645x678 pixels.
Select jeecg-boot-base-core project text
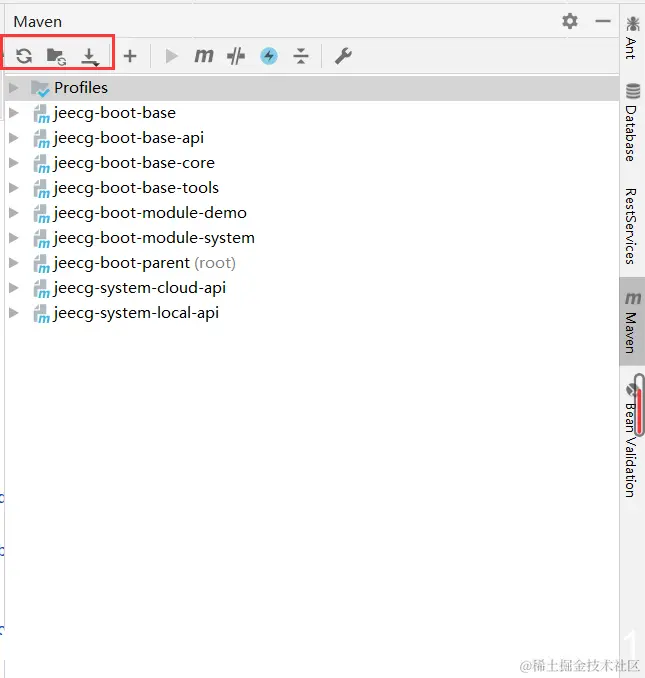134,163
